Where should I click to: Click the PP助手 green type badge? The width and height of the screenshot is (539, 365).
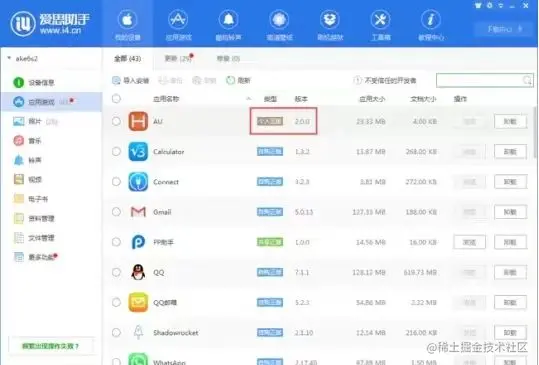point(270,242)
